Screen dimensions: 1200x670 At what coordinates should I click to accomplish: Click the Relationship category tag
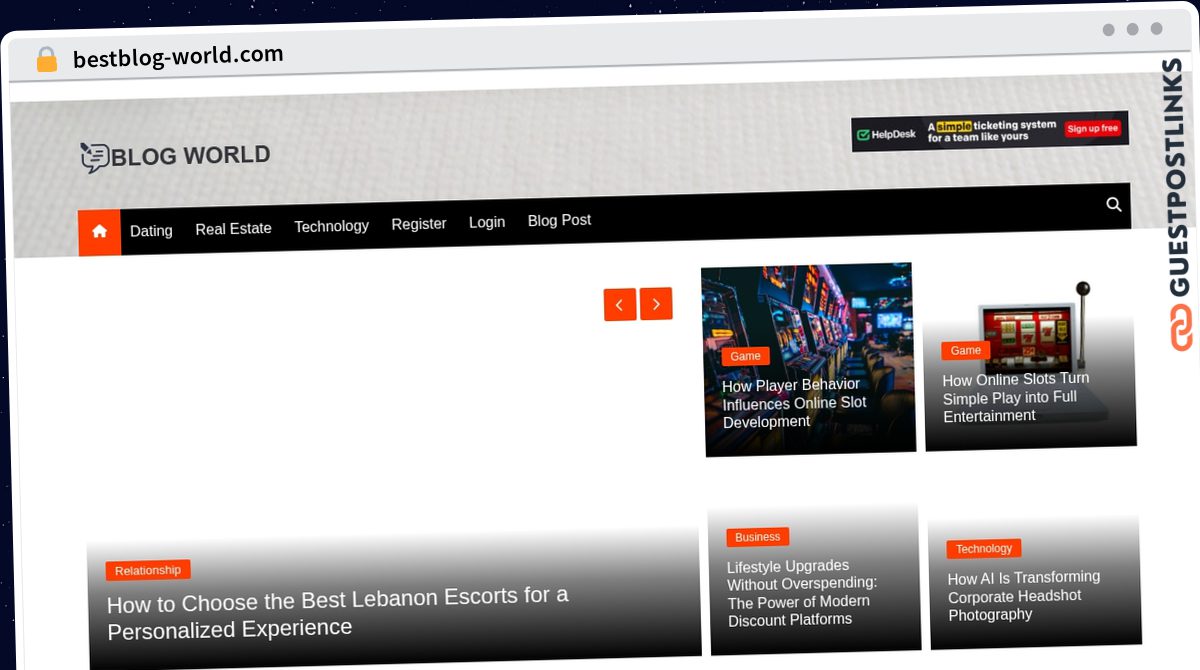pos(148,570)
